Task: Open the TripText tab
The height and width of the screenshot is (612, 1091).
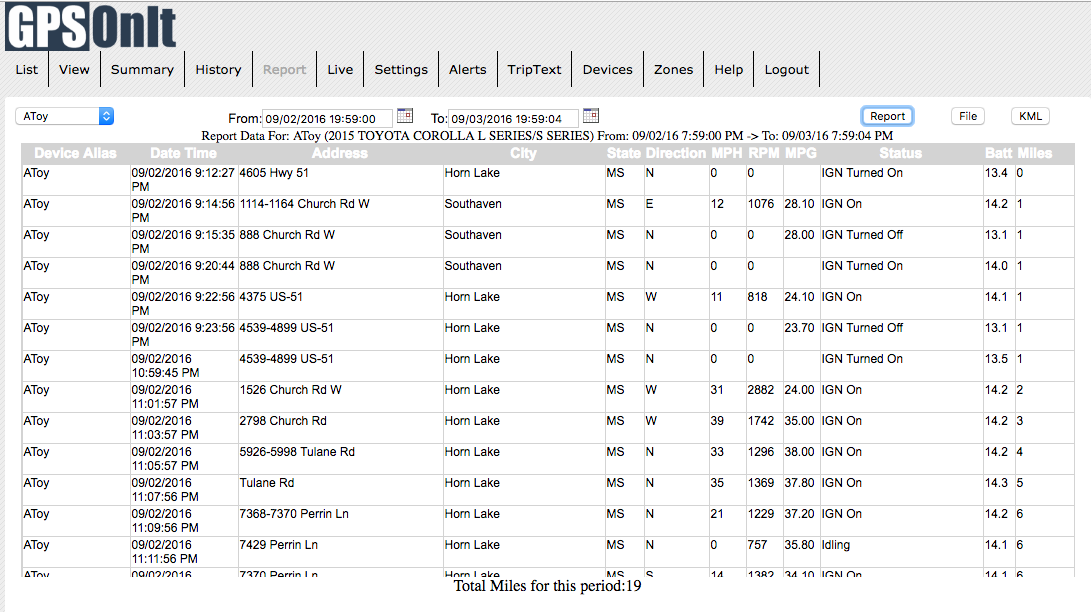Action: tap(534, 70)
